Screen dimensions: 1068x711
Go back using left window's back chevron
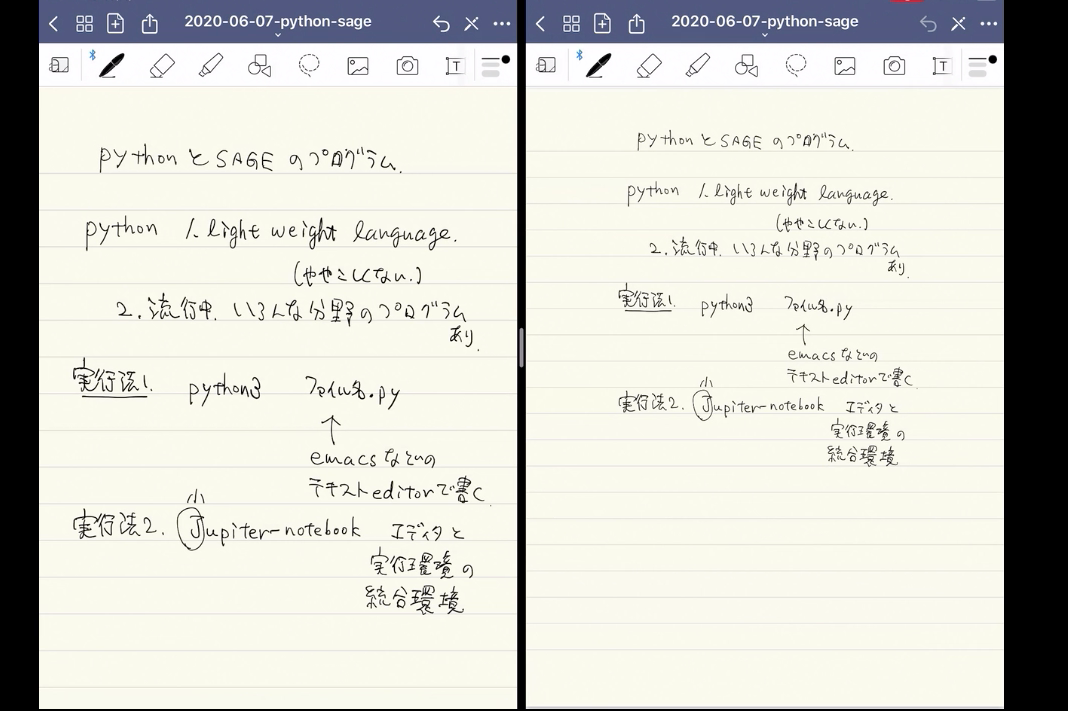(54, 25)
